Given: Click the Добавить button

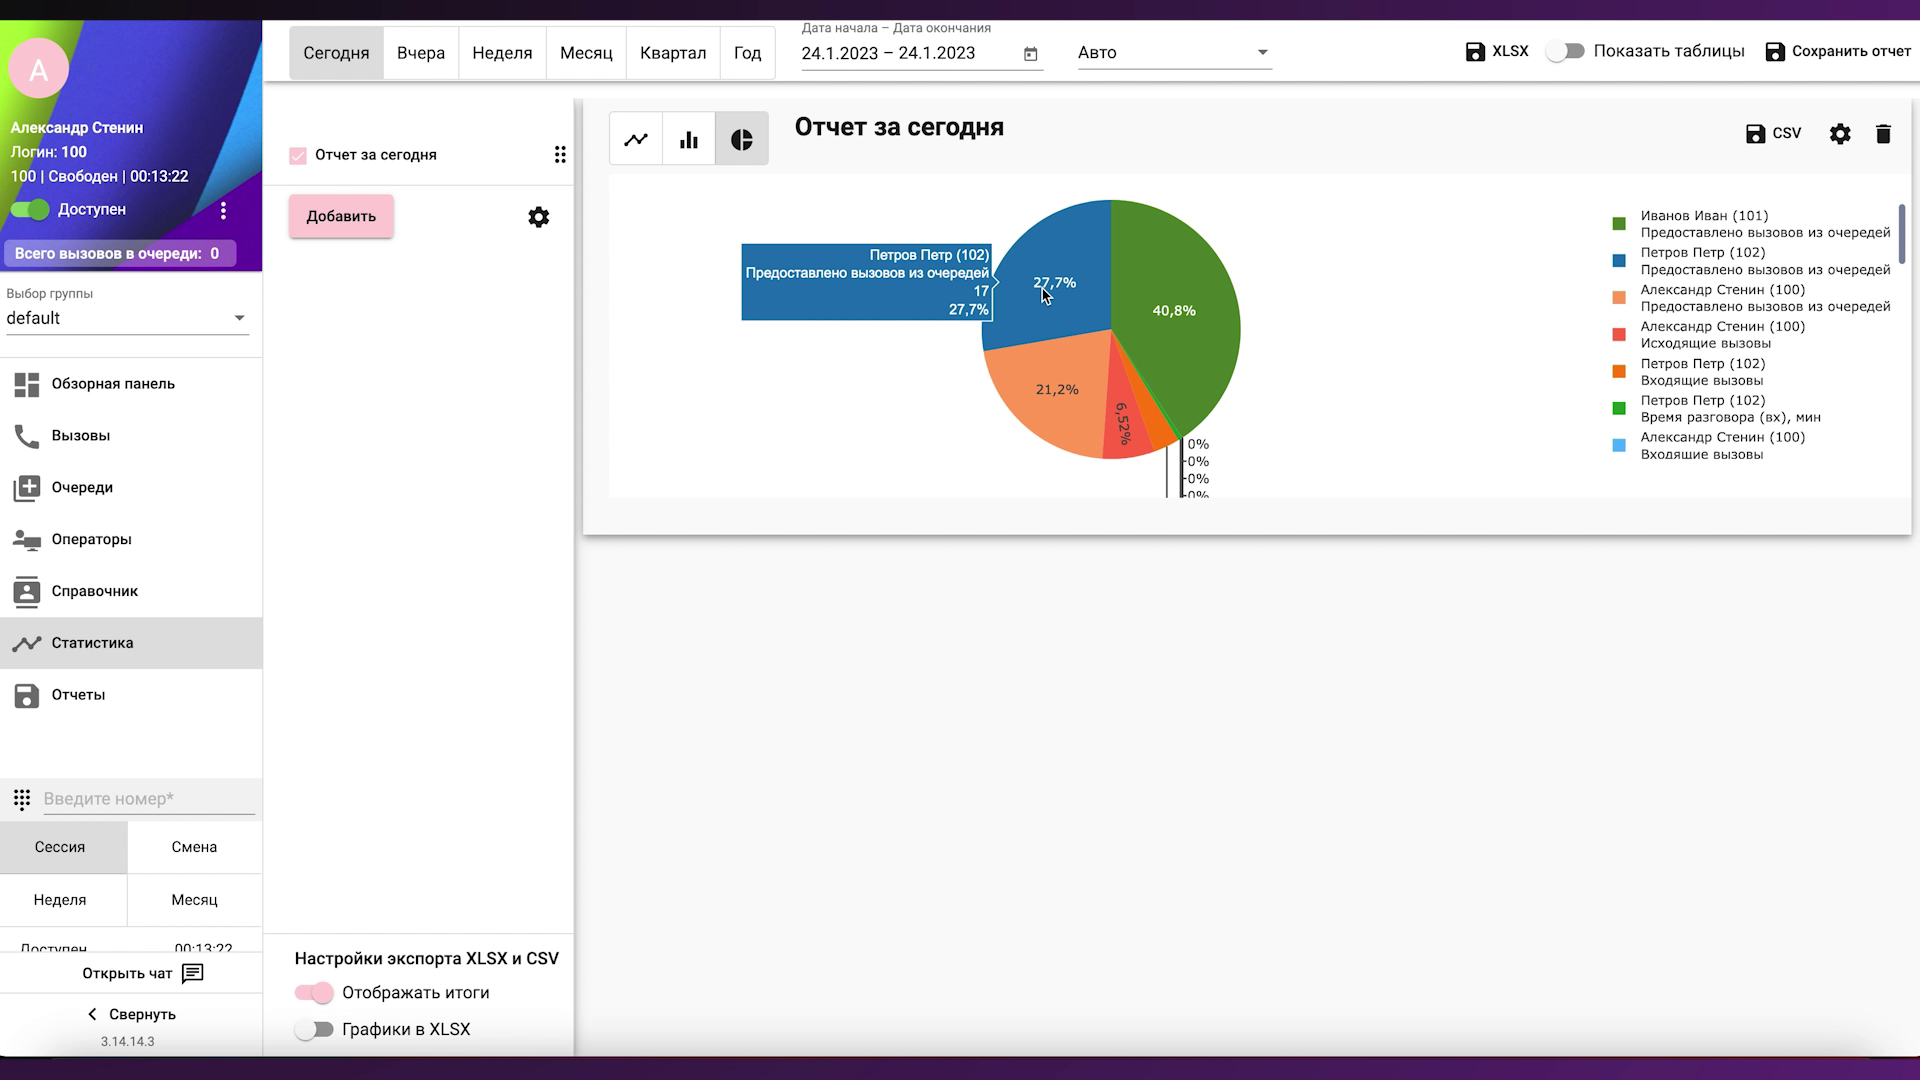Looking at the screenshot, I should click(x=341, y=216).
